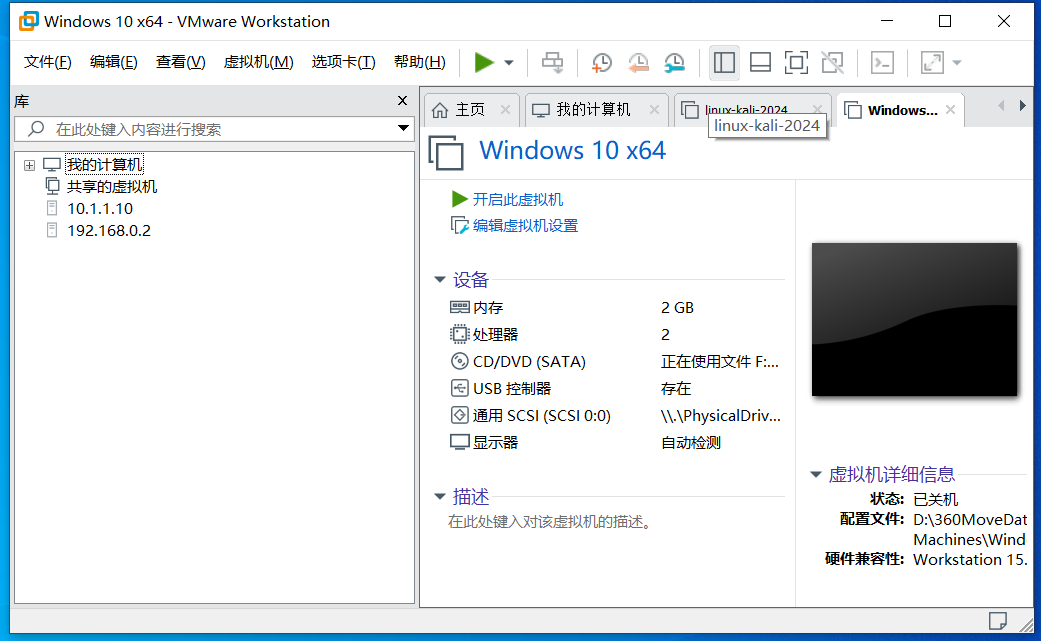Click the 2 GB memory value
1041x641 pixels.
[x=677, y=307]
